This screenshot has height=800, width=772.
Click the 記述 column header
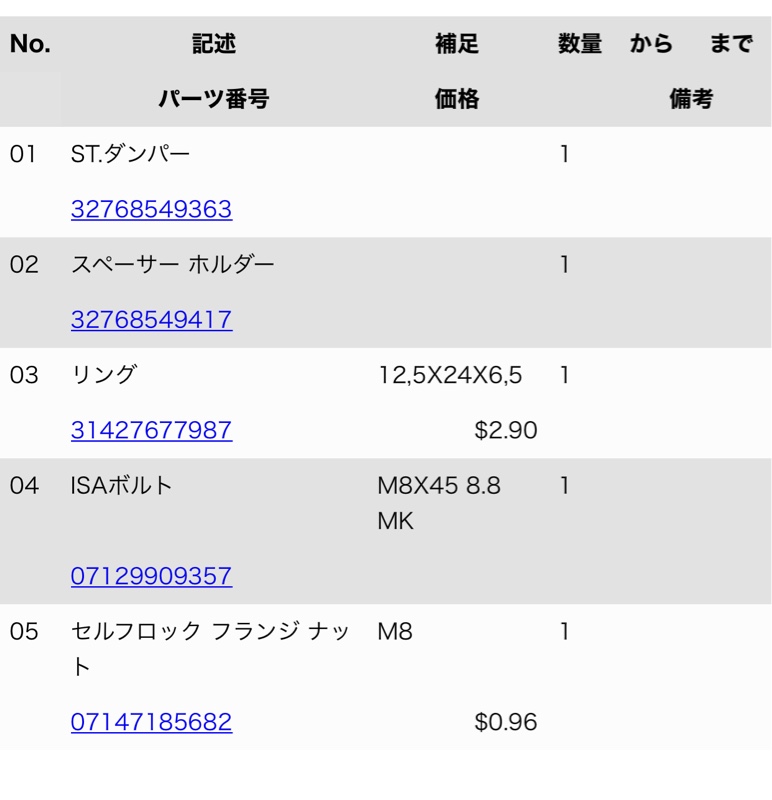(x=214, y=45)
